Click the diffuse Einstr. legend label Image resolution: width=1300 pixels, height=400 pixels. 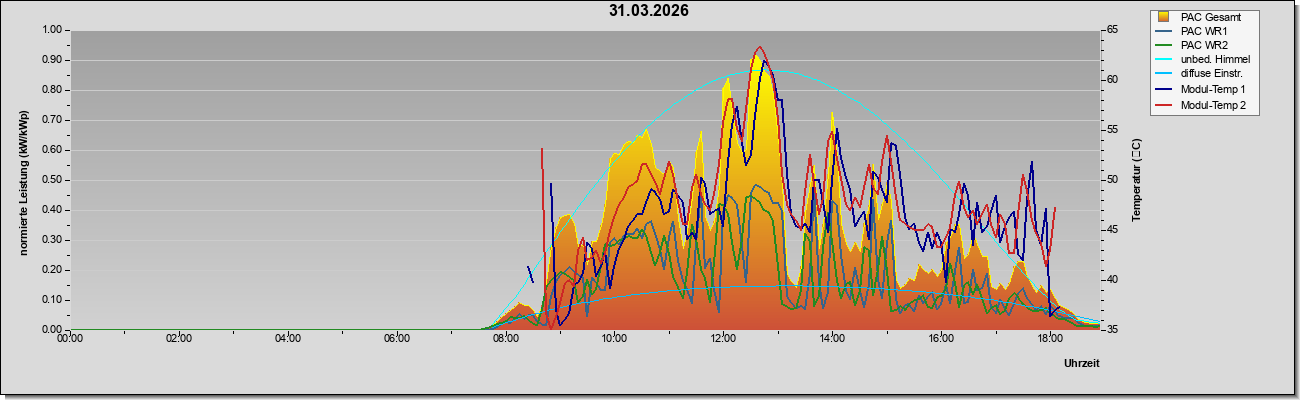(1212, 75)
